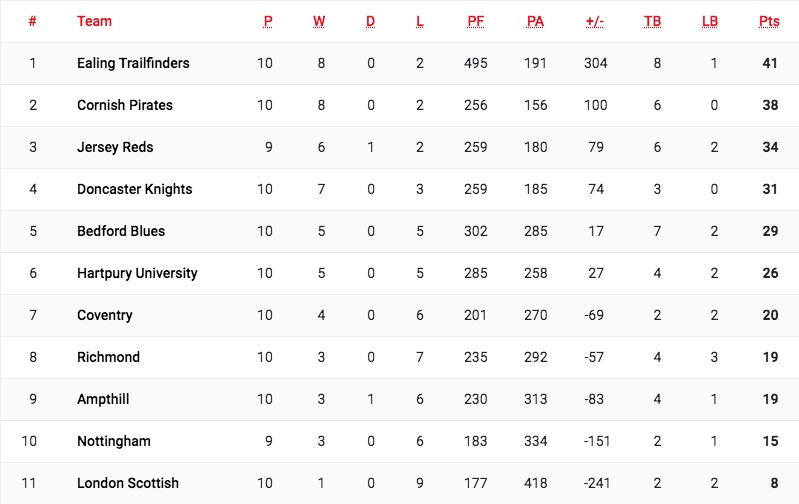
Task: Open the Cornish Pirates team entry
Action: pos(124,105)
